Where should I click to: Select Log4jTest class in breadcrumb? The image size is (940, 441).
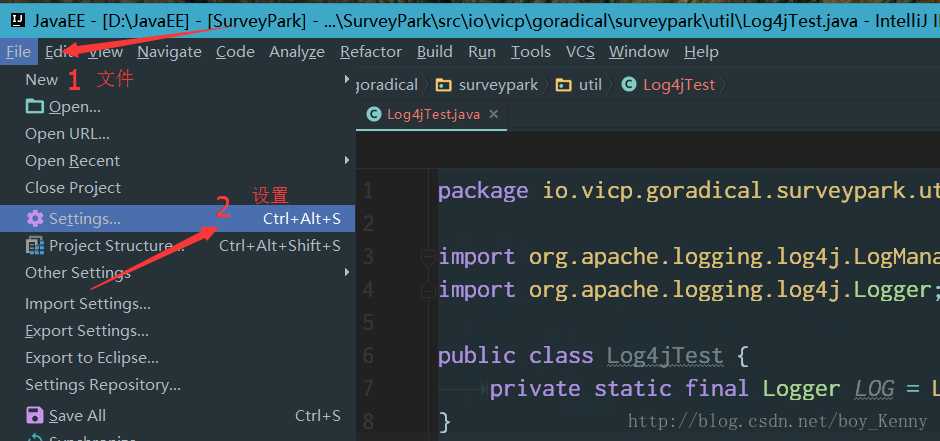coord(679,85)
